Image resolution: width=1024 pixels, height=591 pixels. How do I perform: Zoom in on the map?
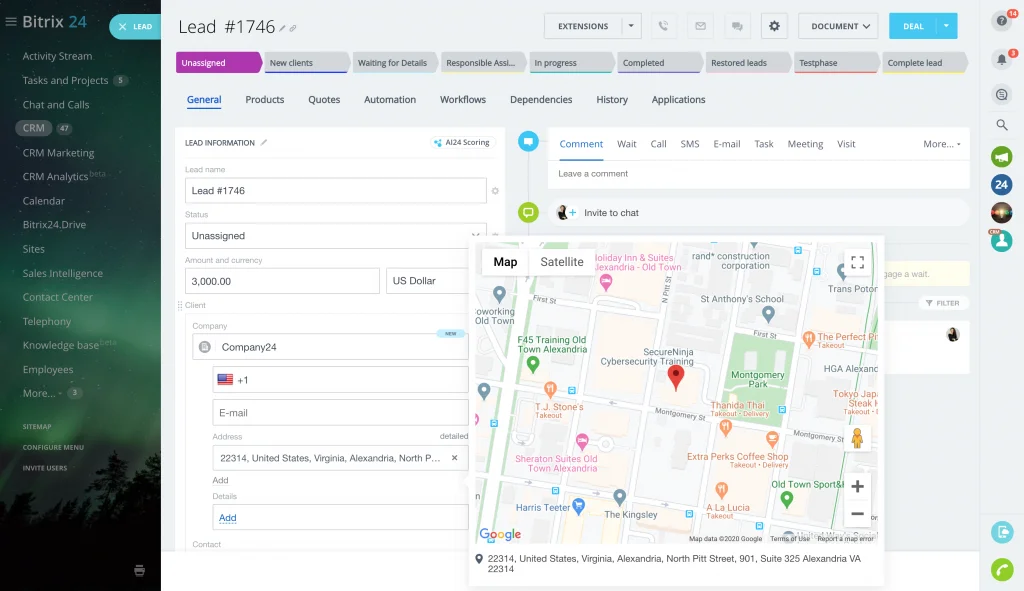pyautogui.click(x=857, y=487)
